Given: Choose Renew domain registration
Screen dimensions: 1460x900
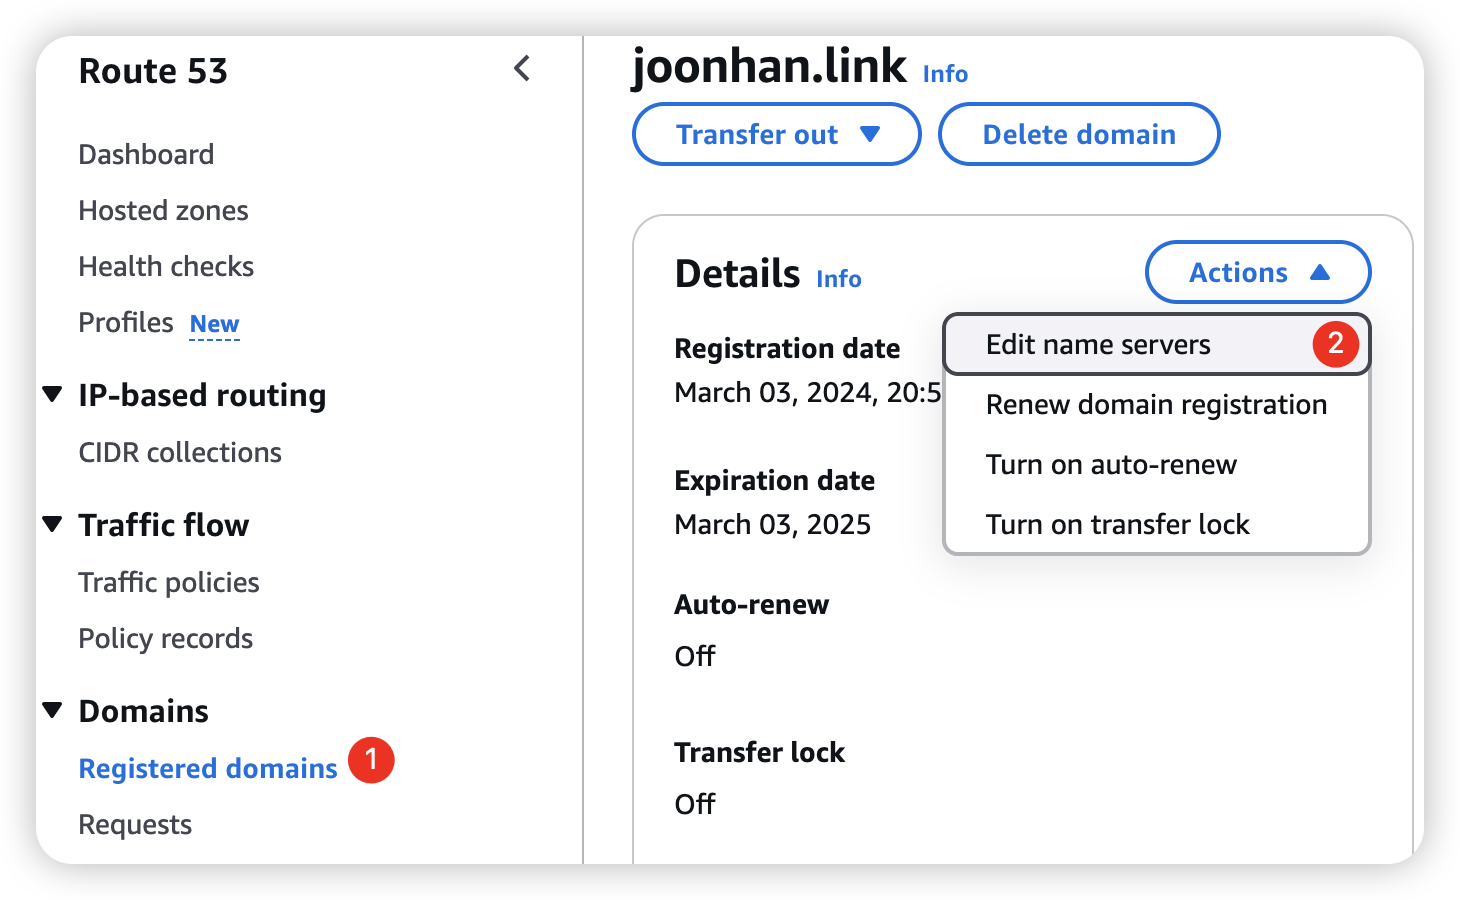Looking at the screenshot, I should click(x=1156, y=405).
